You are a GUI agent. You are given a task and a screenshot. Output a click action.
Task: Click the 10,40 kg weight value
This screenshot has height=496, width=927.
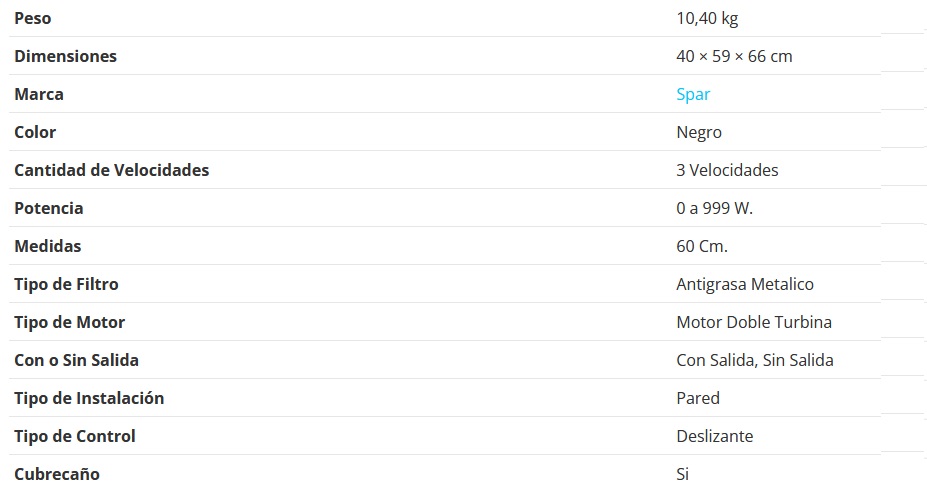[707, 18]
